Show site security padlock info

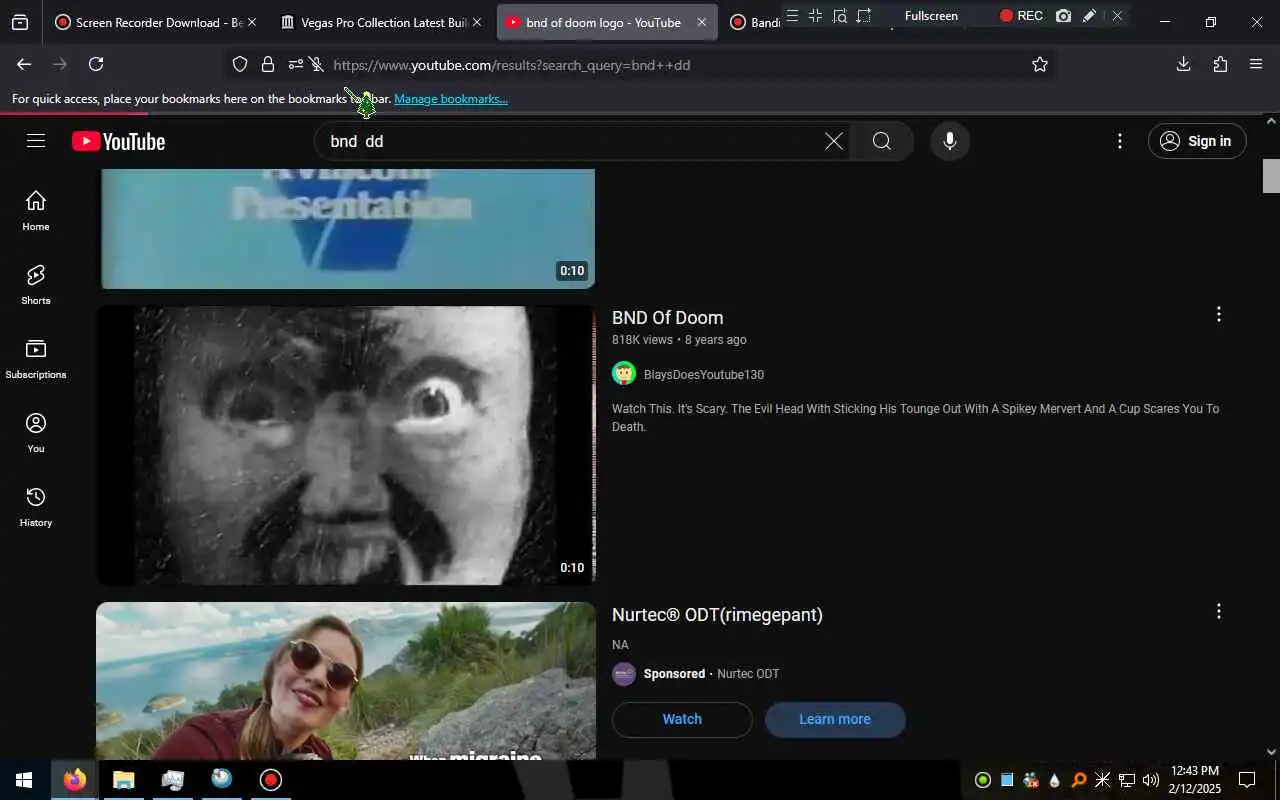[x=268, y=64]
